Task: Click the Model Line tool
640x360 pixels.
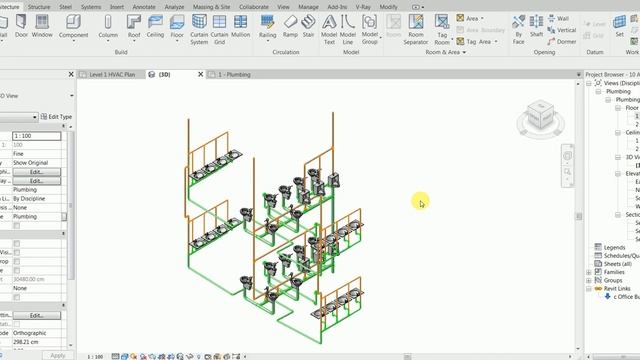Action: (348, 29)
